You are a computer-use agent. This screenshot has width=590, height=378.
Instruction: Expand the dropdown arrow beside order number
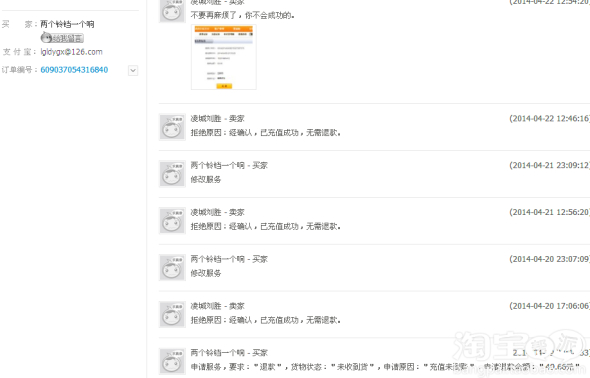click(133, 70)
